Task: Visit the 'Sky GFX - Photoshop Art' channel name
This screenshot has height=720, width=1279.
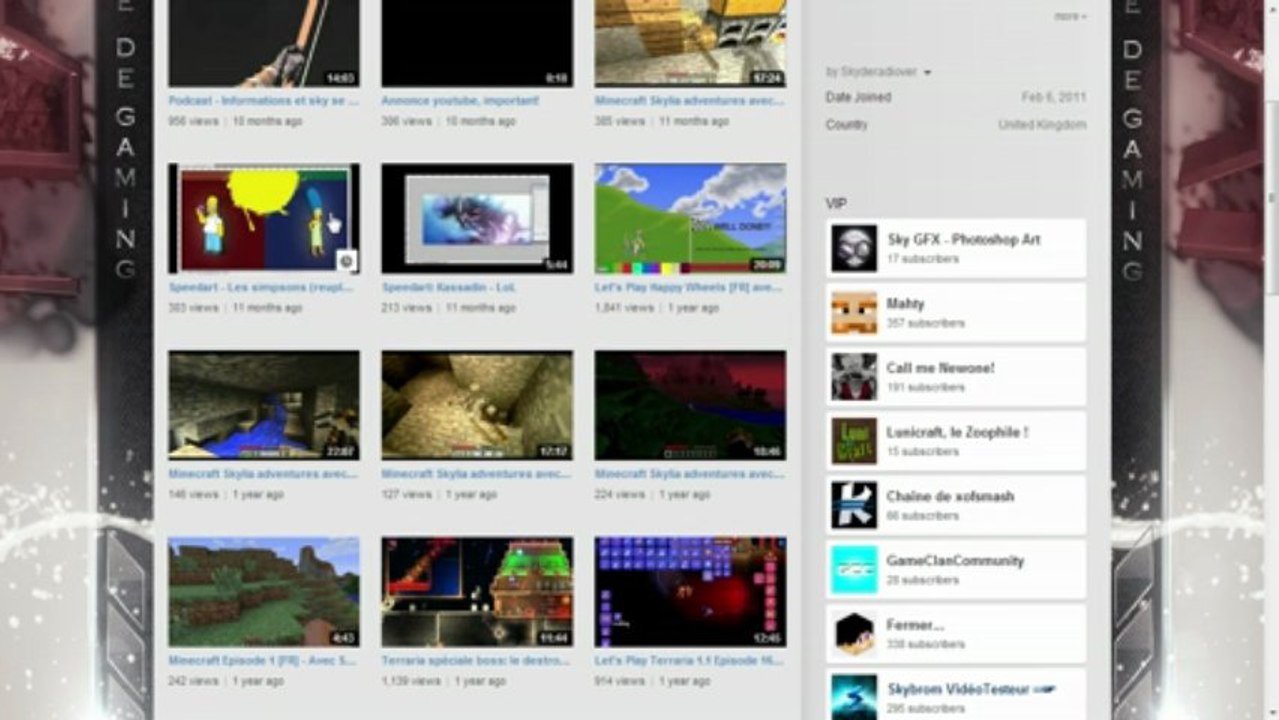Action: [964, 240]
